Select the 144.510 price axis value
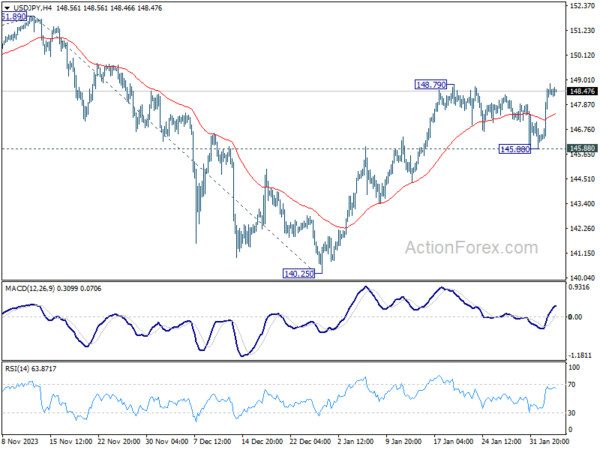The width and height of the screenshot is (600, 450). tap(582, 179)
